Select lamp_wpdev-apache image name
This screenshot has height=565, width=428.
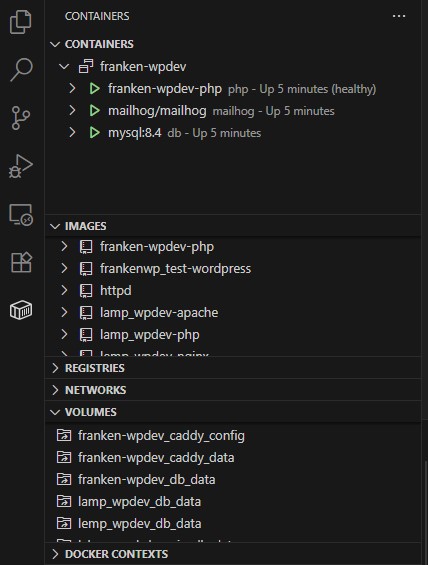[159, 313]
